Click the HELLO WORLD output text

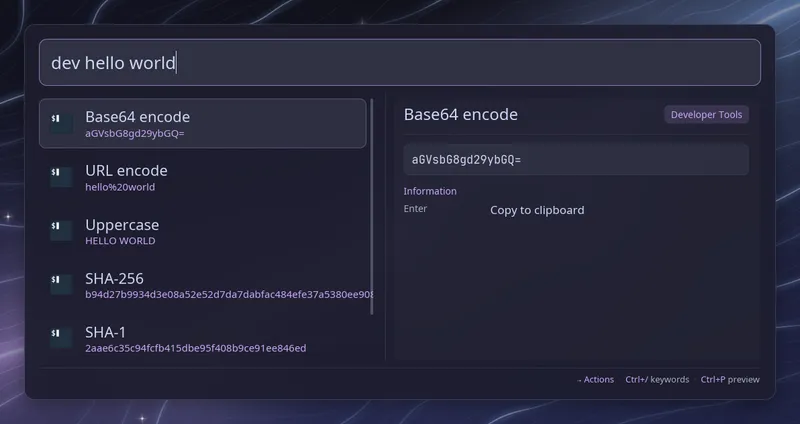[120, 241]
